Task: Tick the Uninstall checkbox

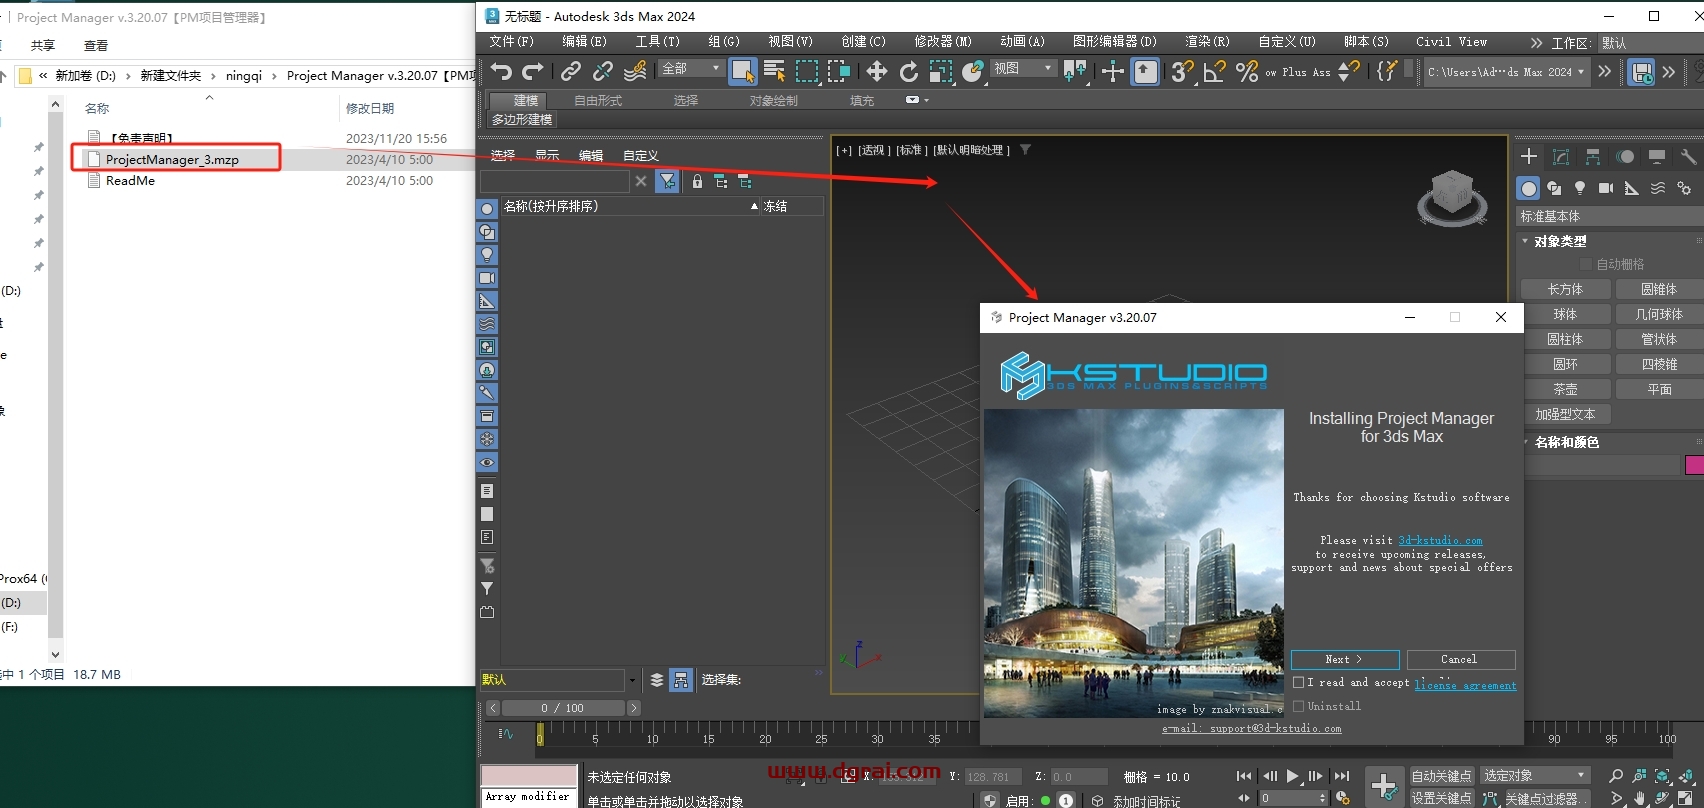Action: click(x=1299, y=706)
